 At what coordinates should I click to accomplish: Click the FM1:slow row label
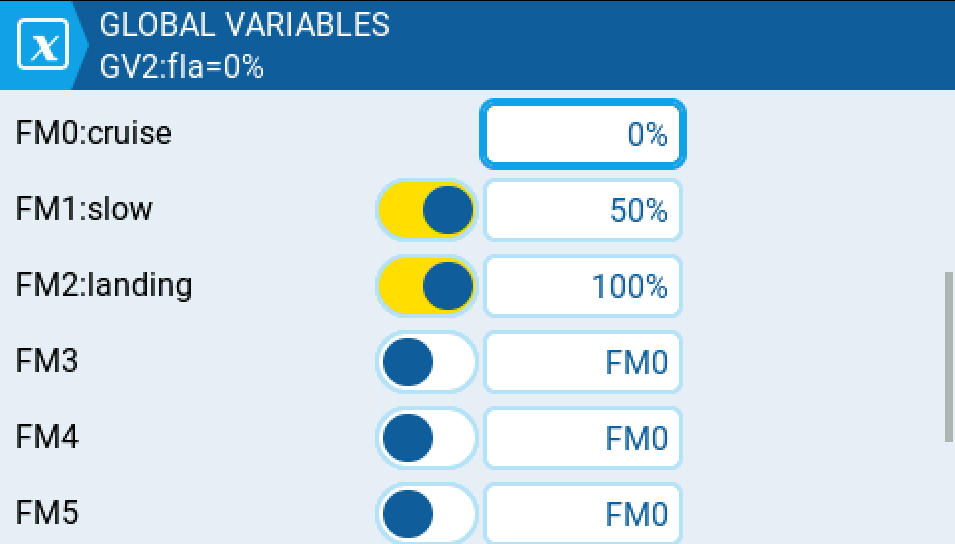click(84, 209)
